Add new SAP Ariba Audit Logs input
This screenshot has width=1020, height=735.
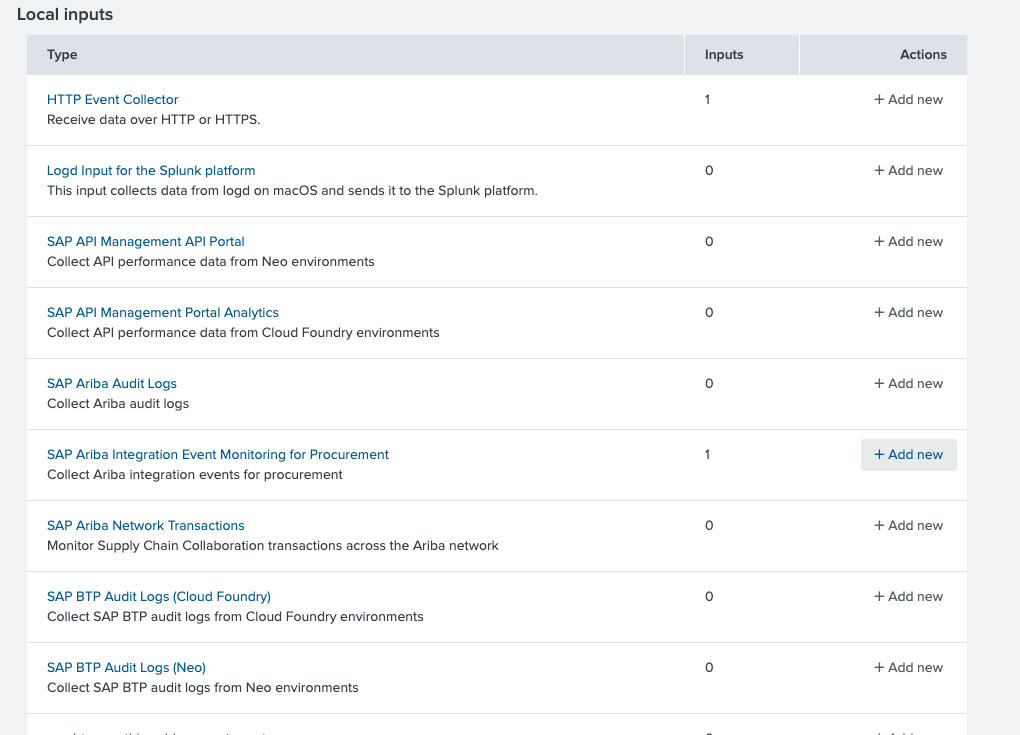908,384
